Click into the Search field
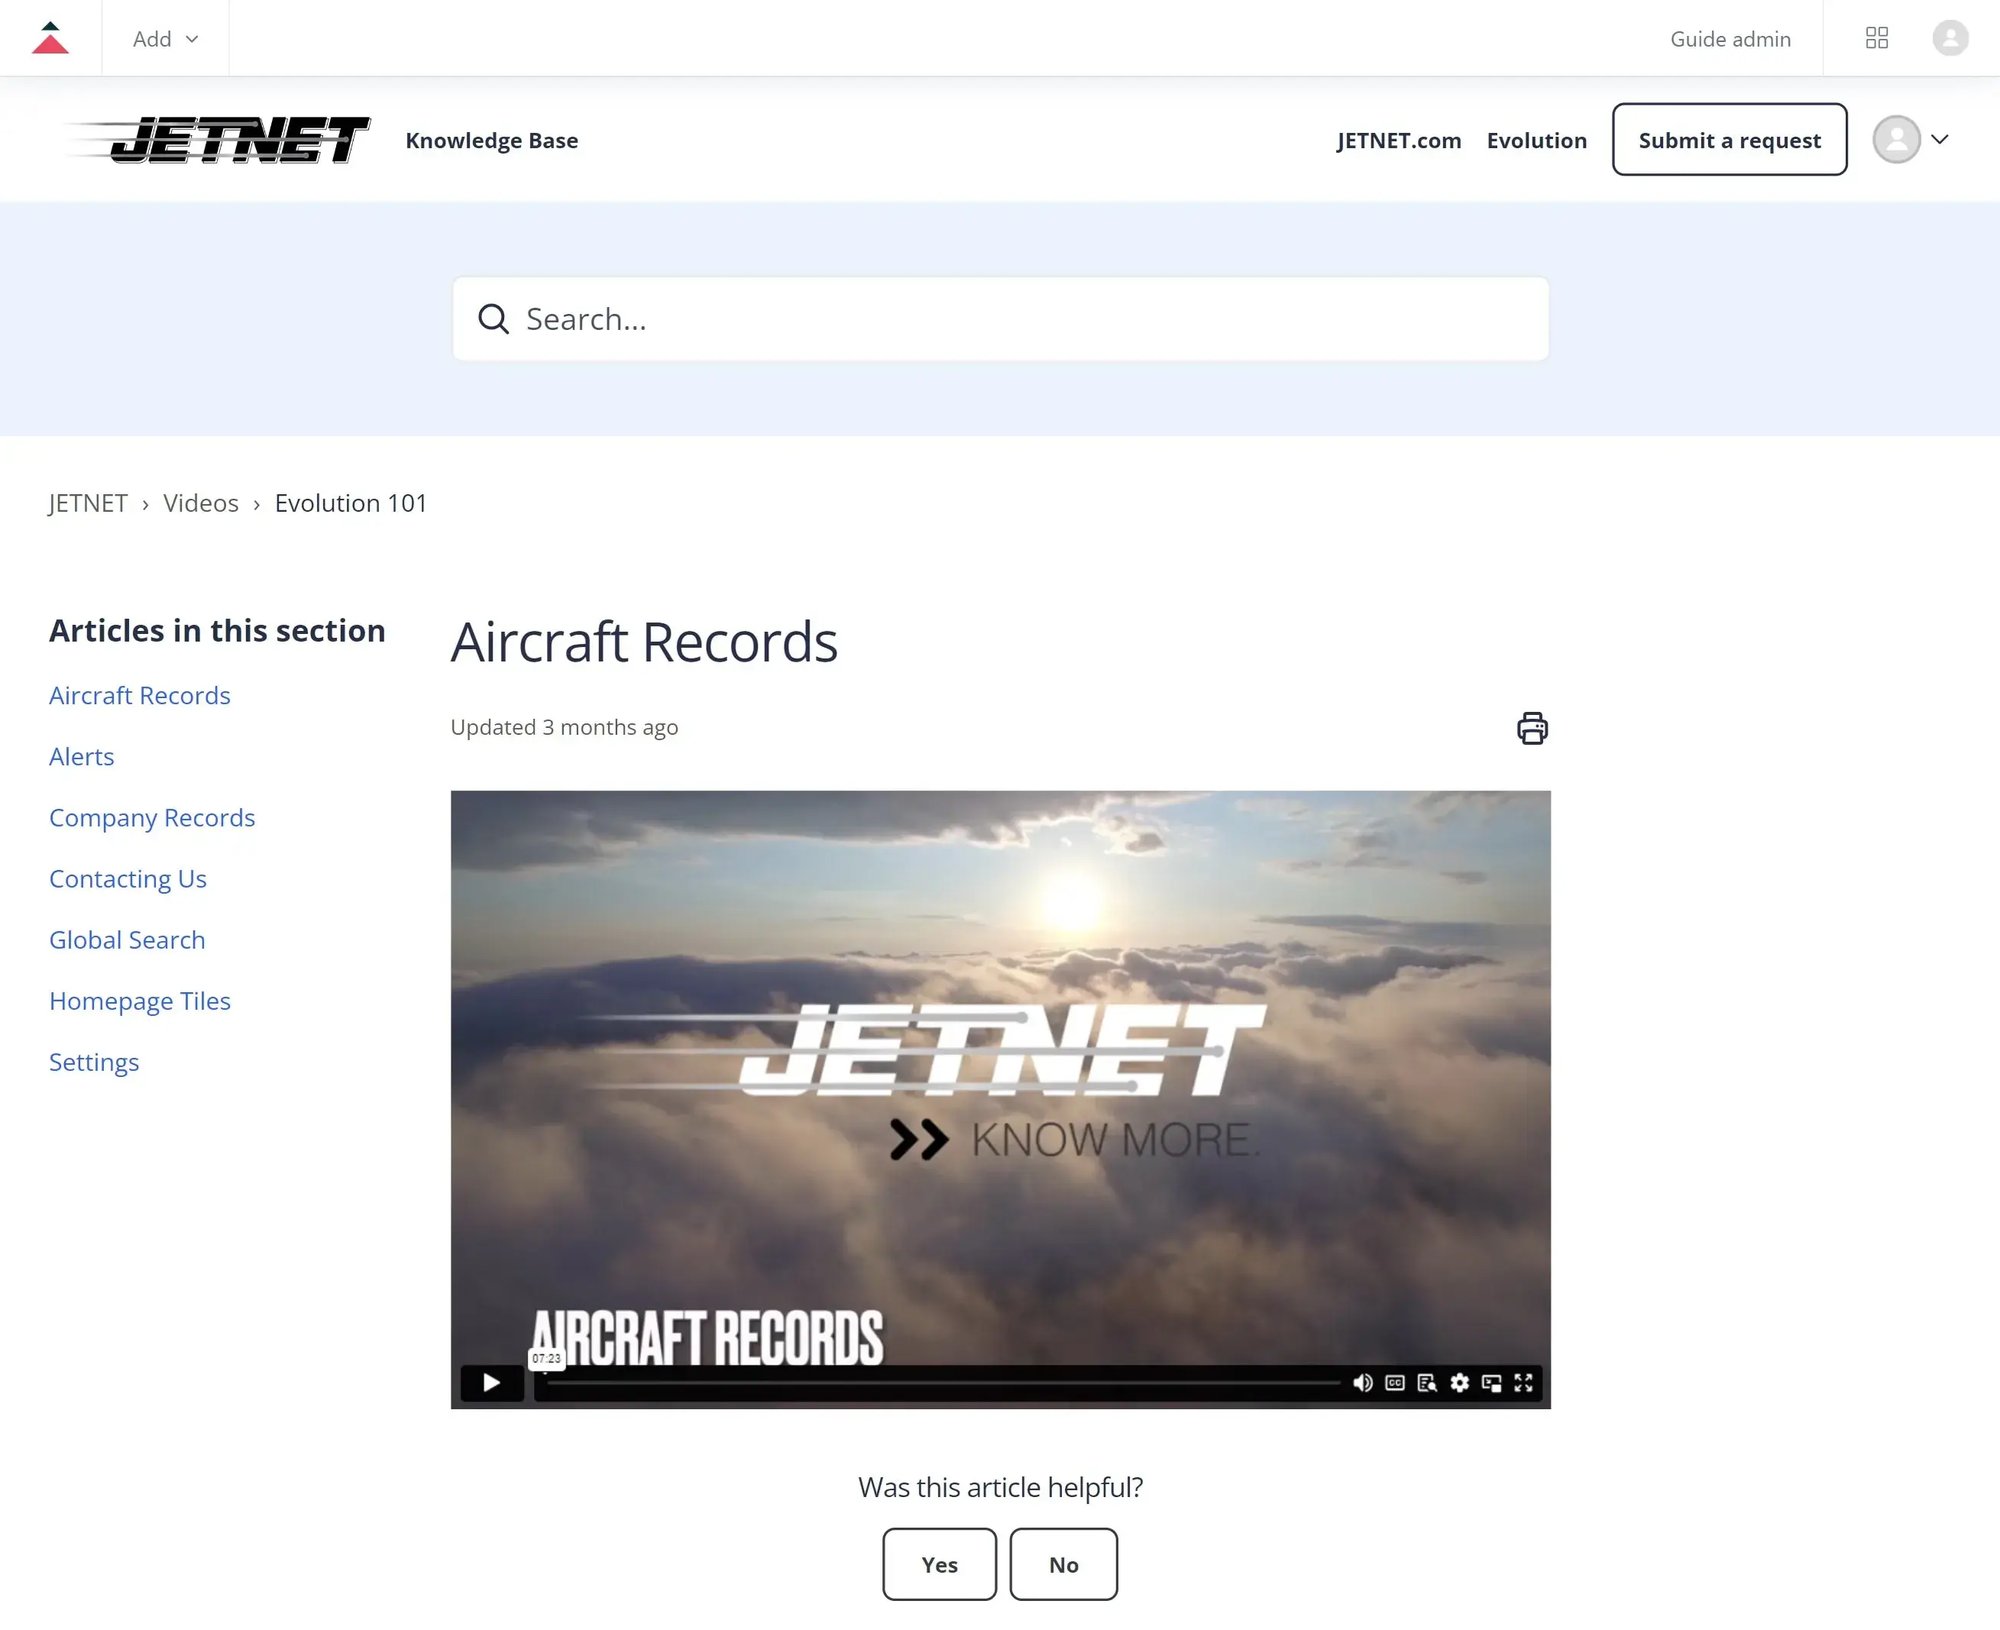The height and width of the screenshot is (1630, 2000). (x=1000, y=319)
